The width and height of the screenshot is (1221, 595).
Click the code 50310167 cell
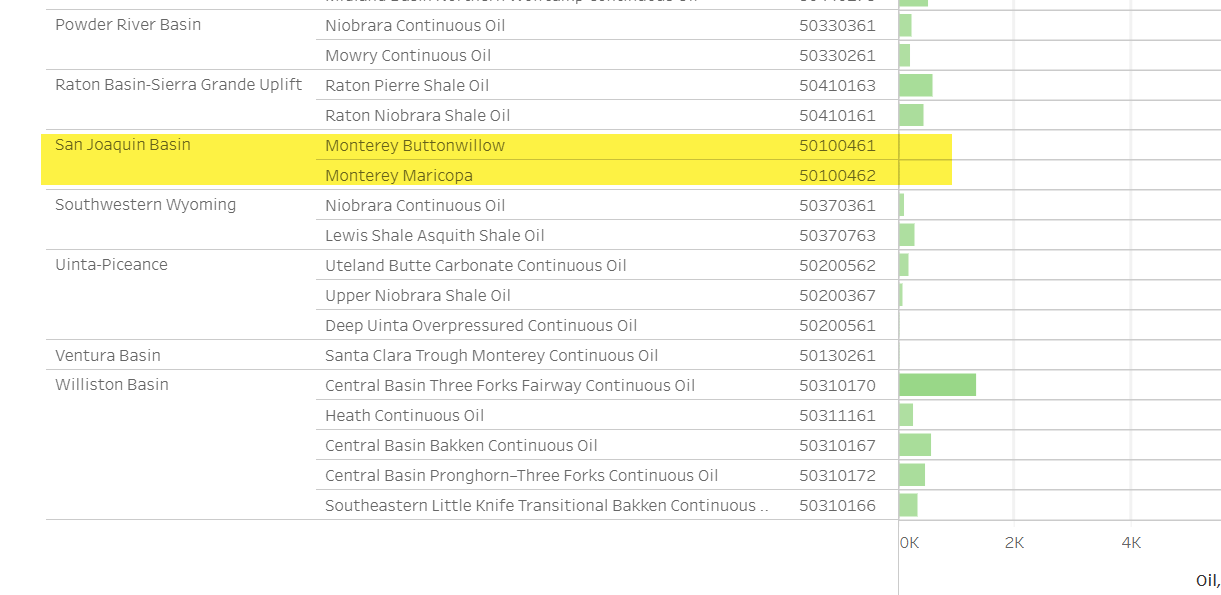837,446
